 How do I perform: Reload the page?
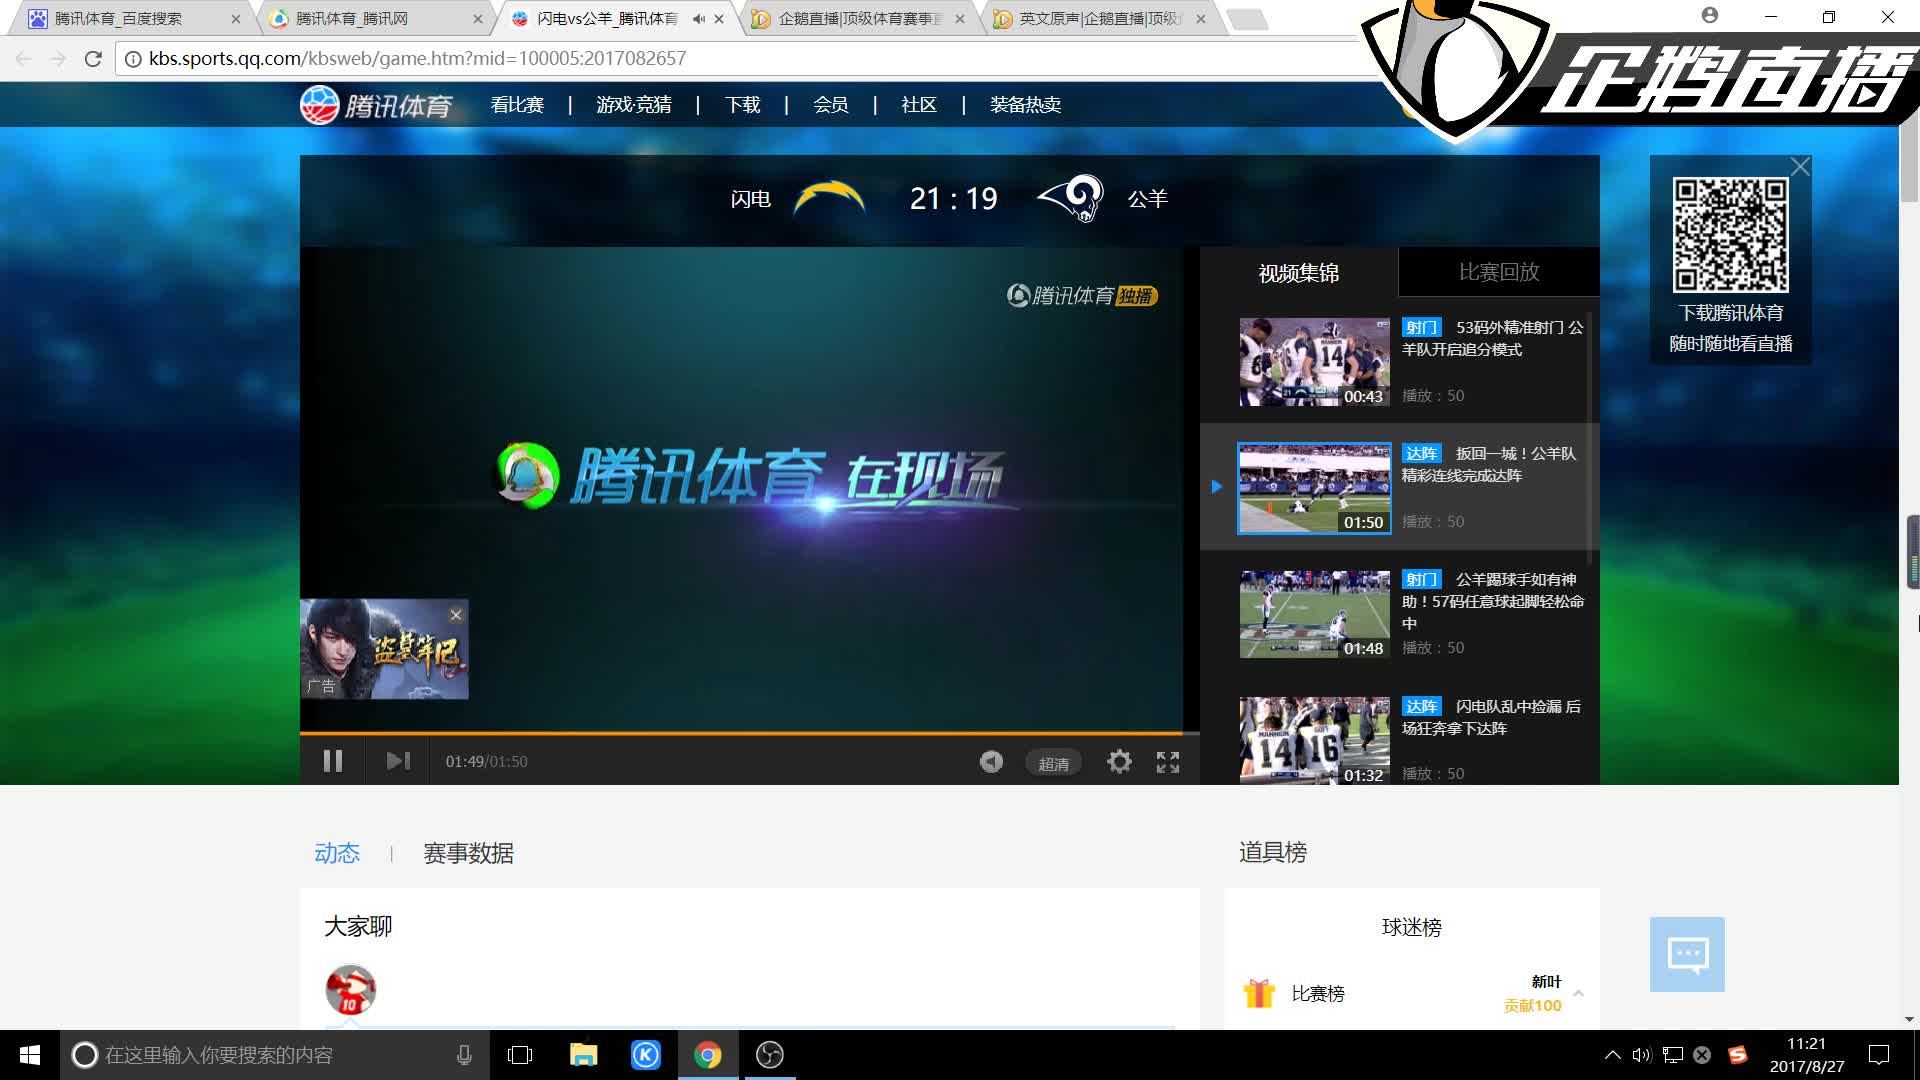pos(93,59)
